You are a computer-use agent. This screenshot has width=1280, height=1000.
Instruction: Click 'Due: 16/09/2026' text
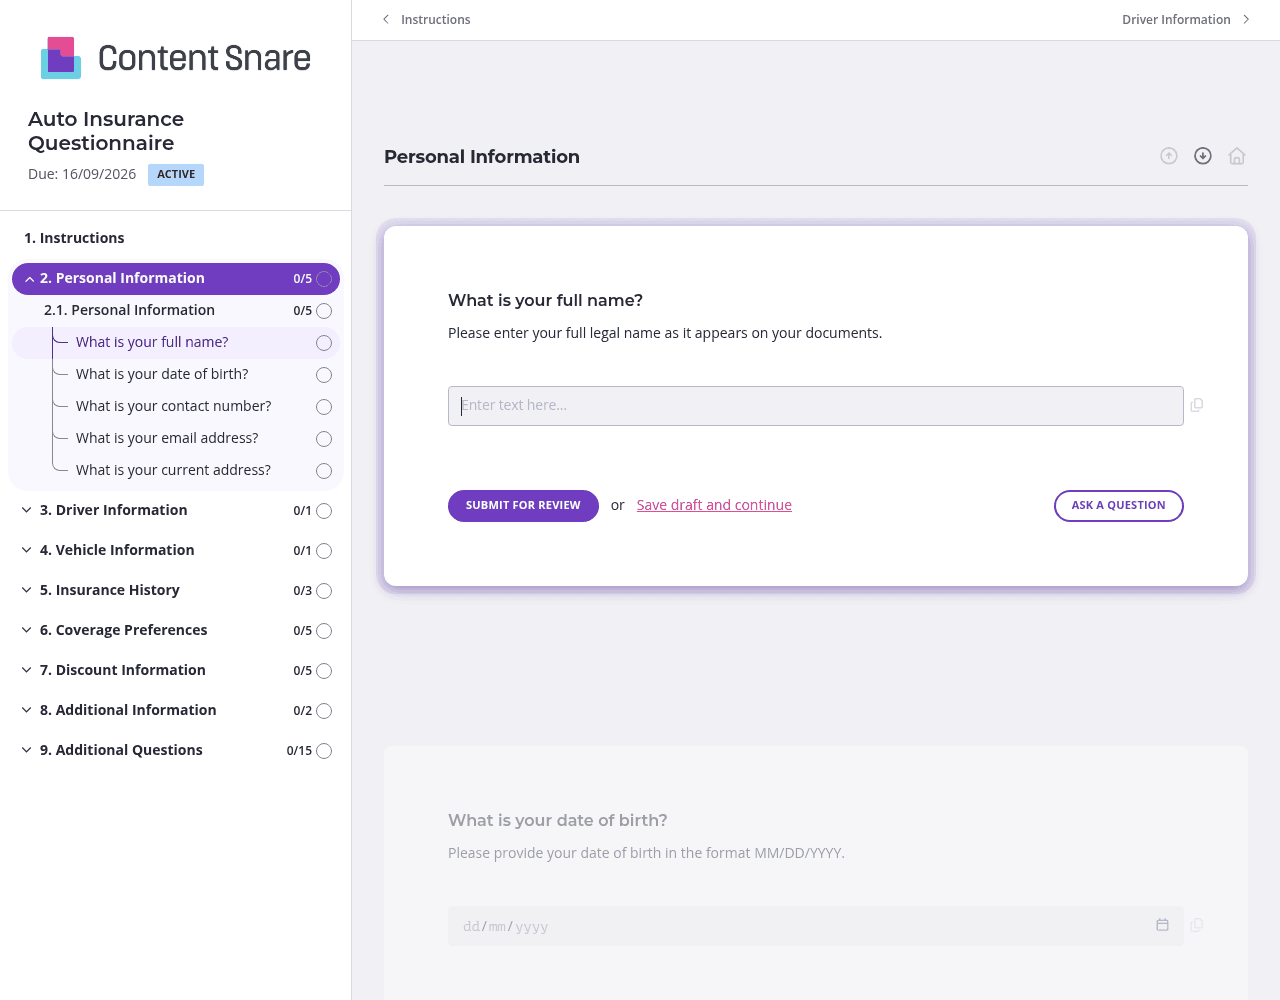(82, 174)
